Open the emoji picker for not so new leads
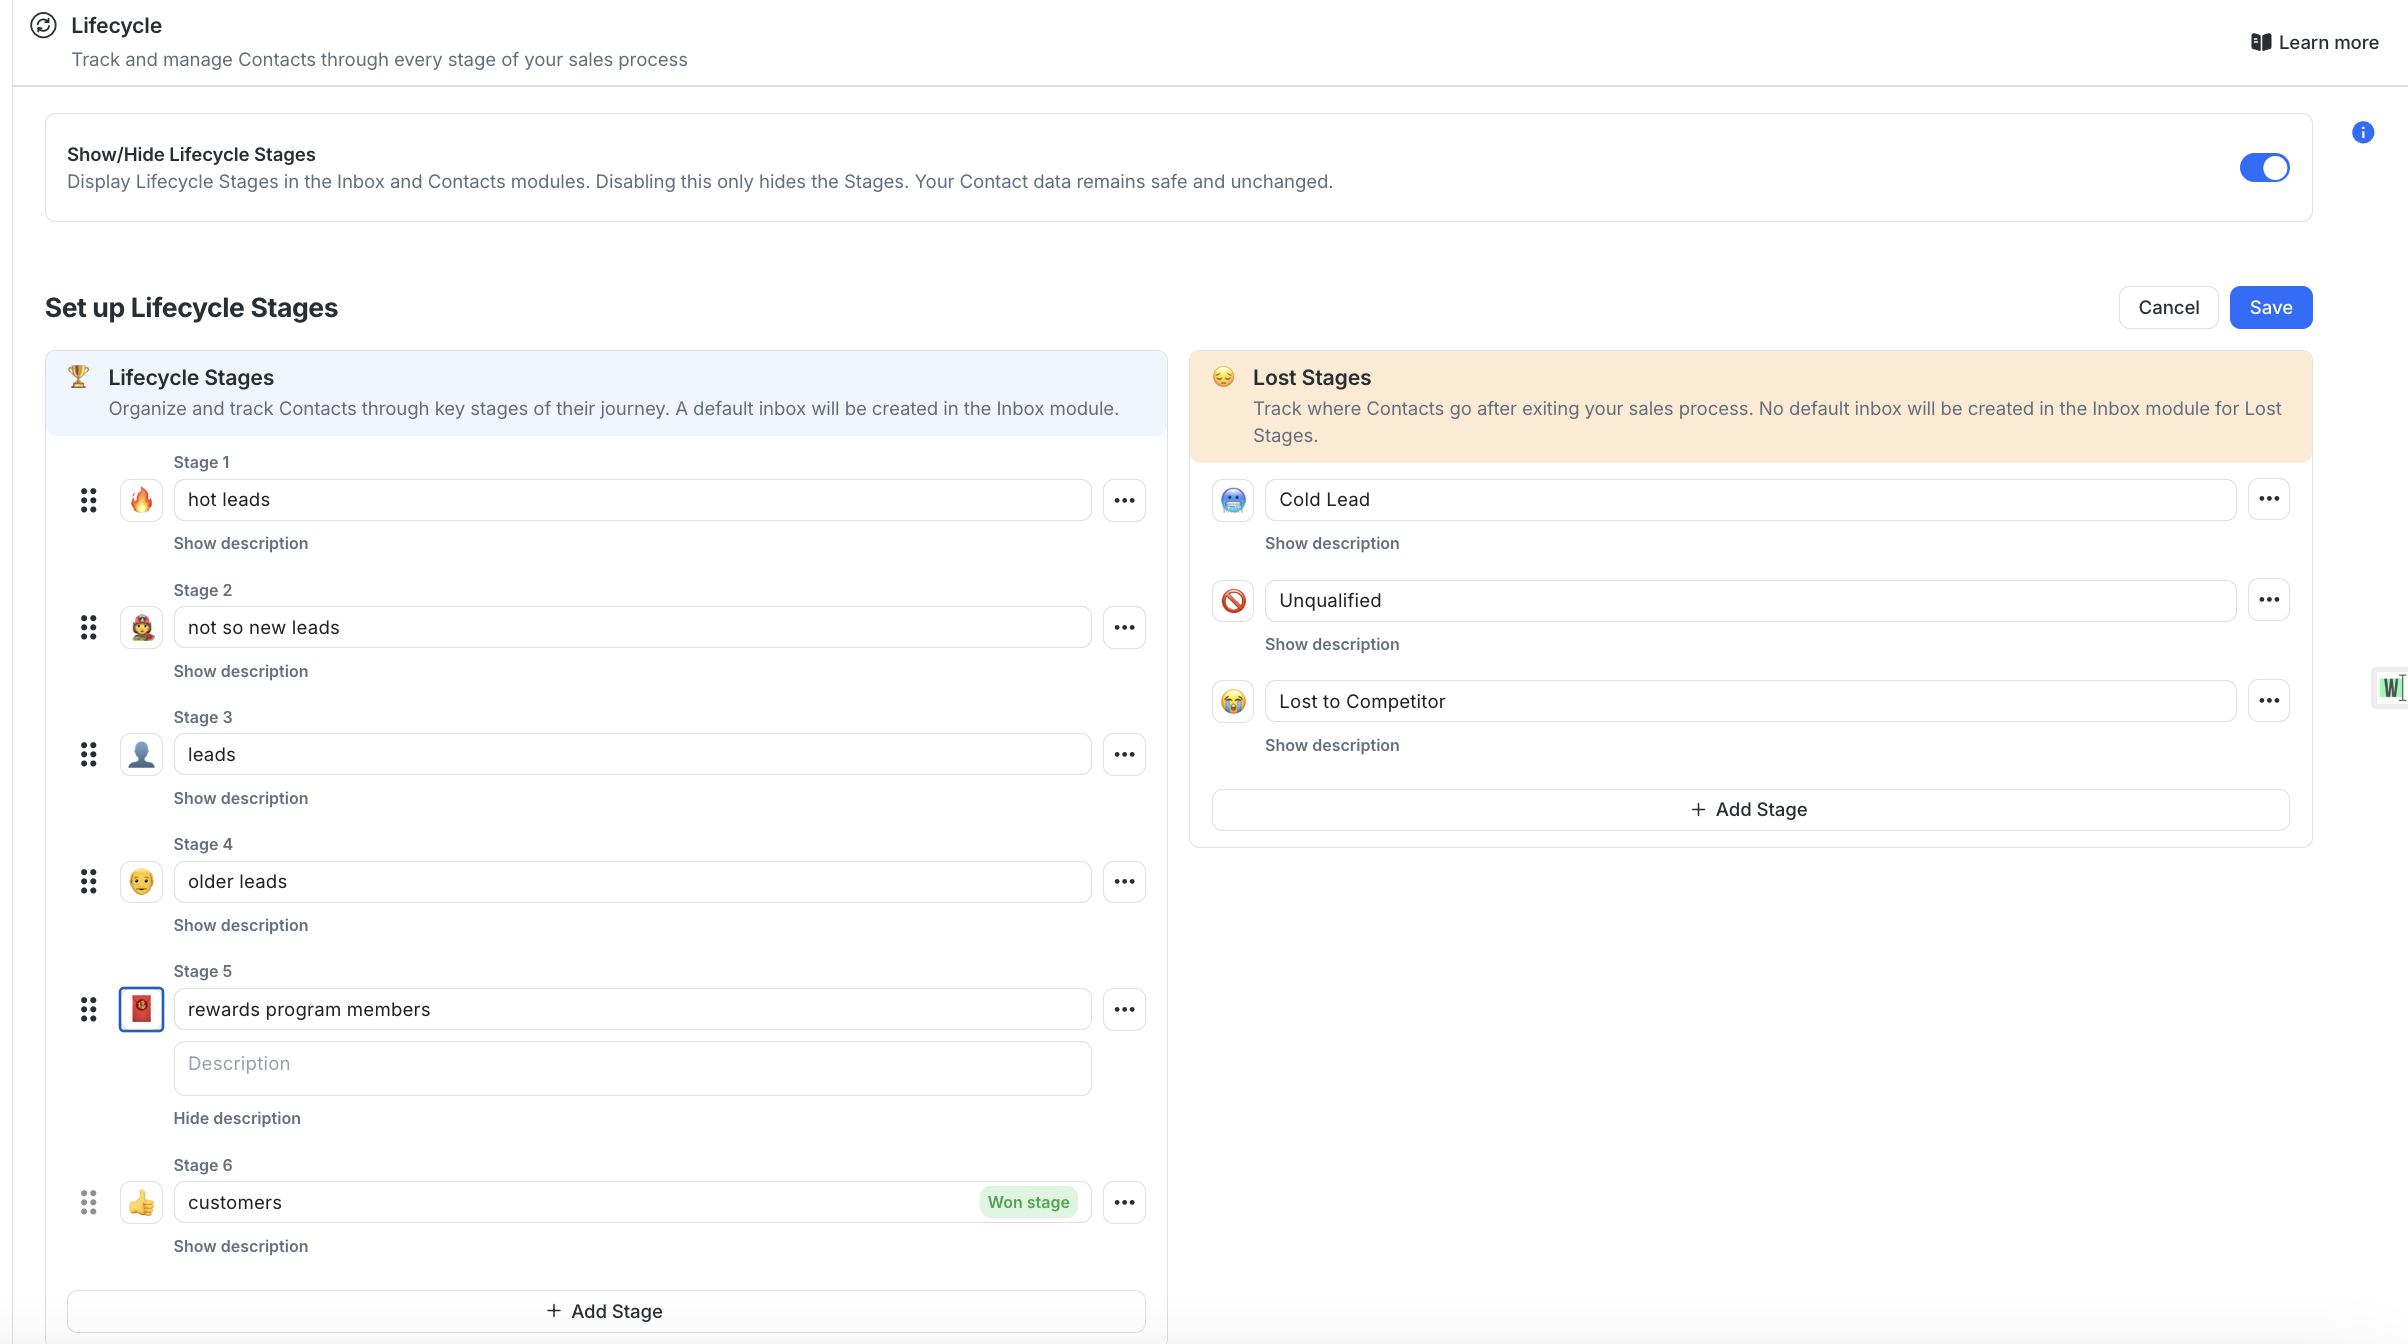 point(141,627)
